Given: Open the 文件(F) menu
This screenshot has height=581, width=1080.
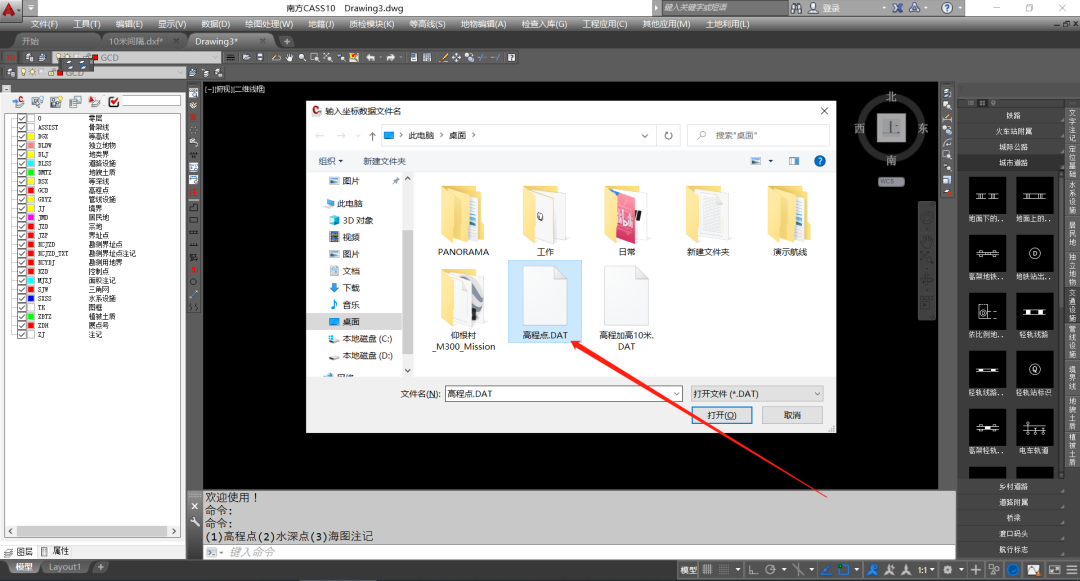Looking at the screenshot, I should [x=44, y=24].
